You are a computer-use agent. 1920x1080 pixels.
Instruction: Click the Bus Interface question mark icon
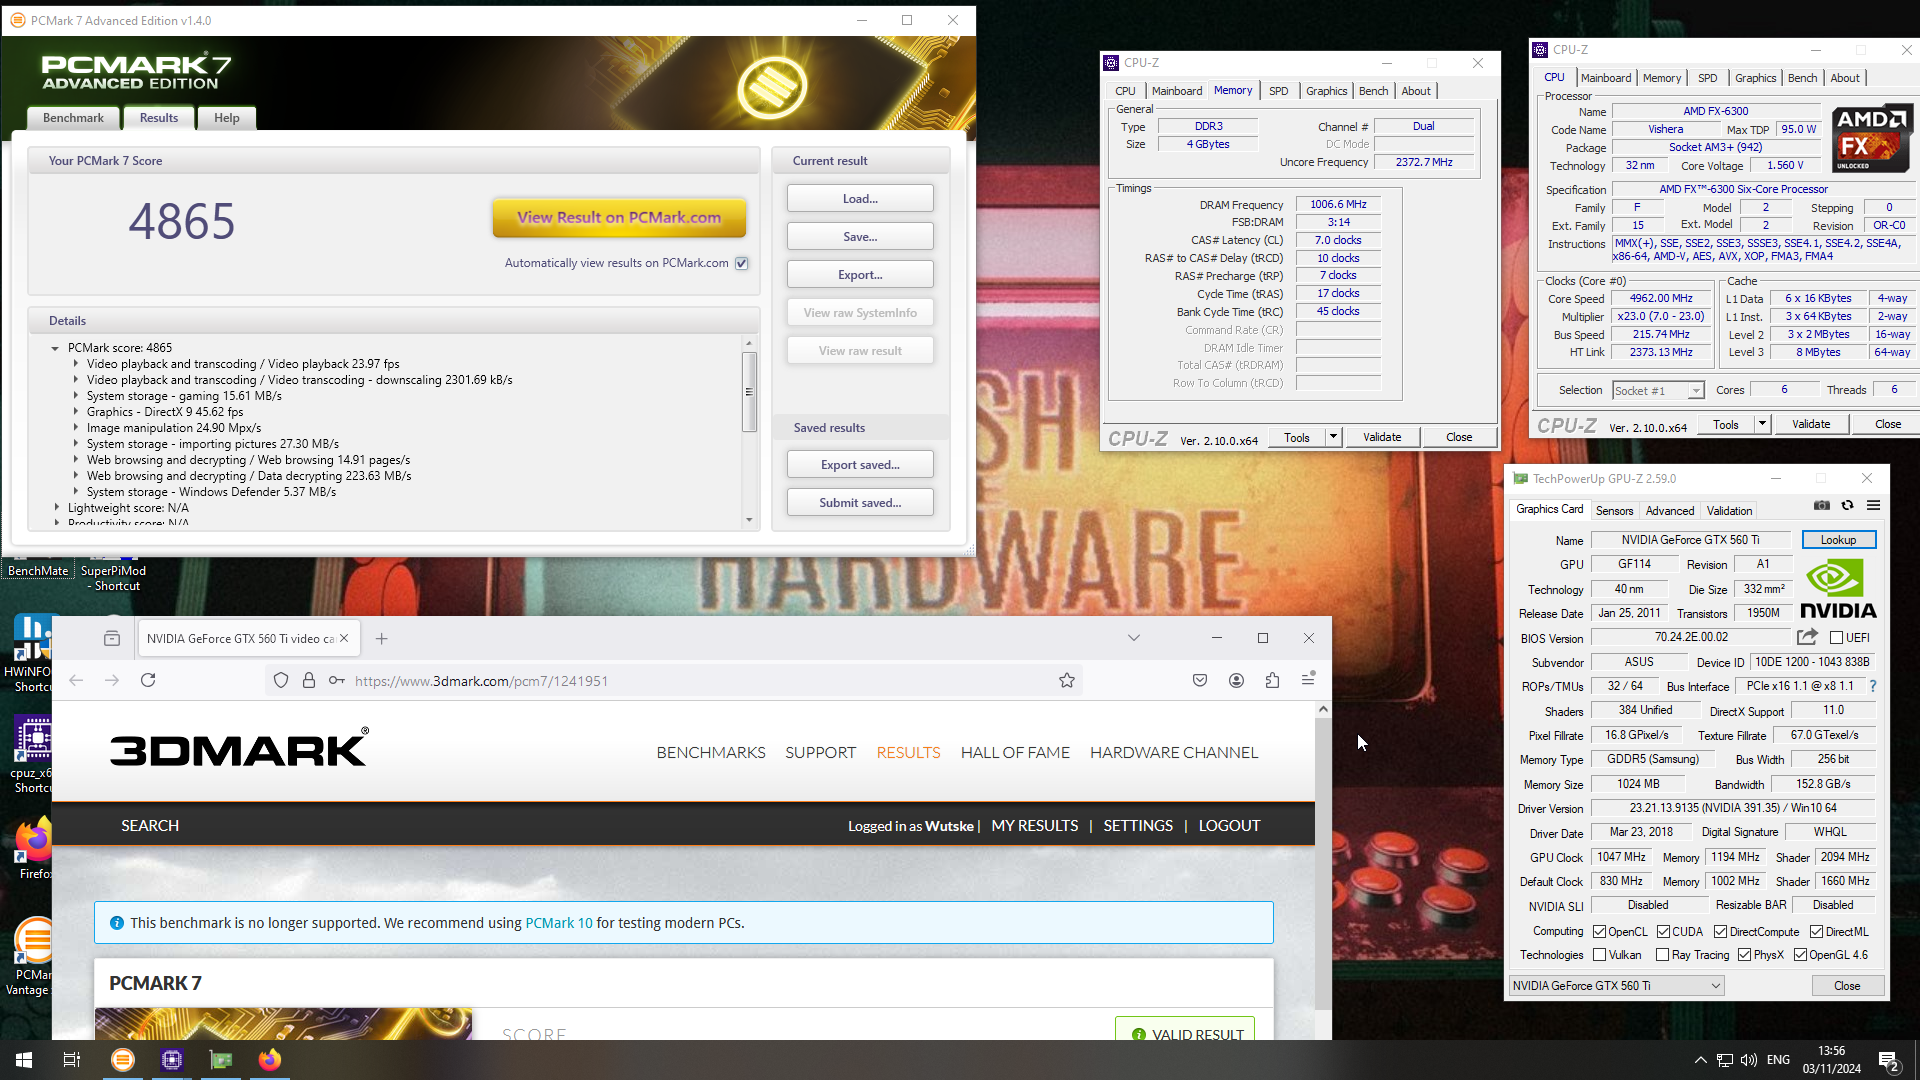click(x=1873, y=686)
